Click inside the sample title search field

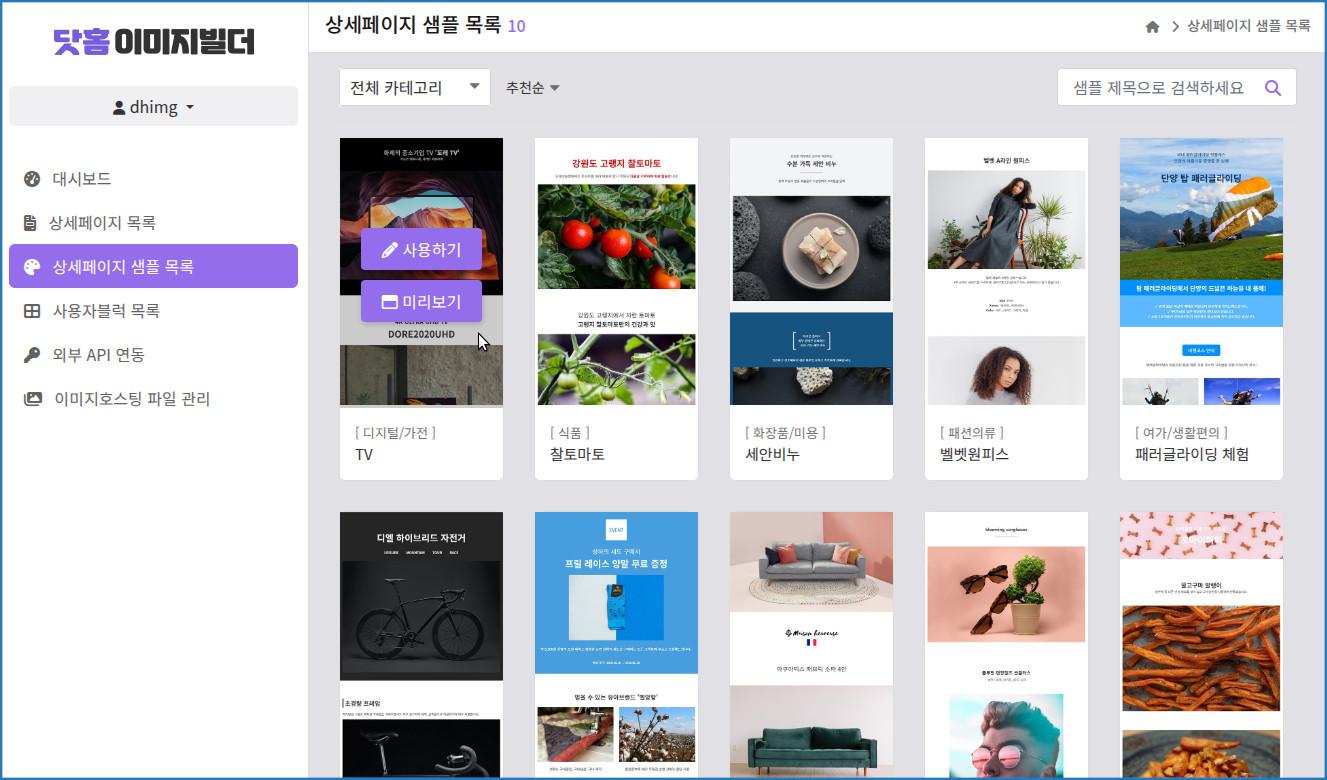click(1150, 87)
